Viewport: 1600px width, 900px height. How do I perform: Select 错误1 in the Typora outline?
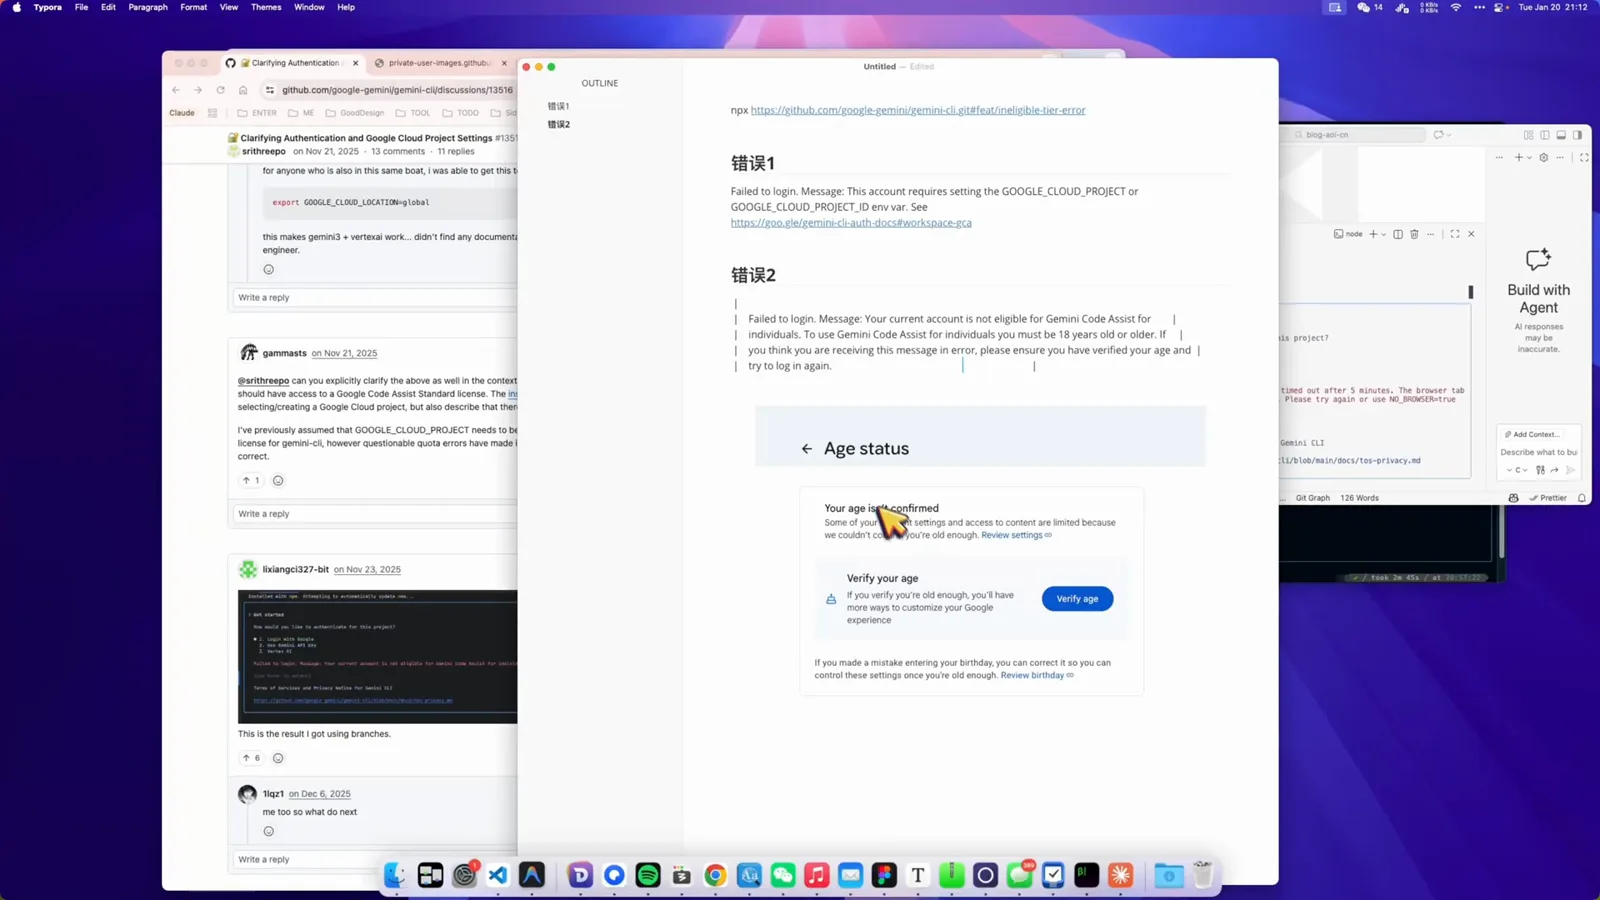click(x=558, y=106)
